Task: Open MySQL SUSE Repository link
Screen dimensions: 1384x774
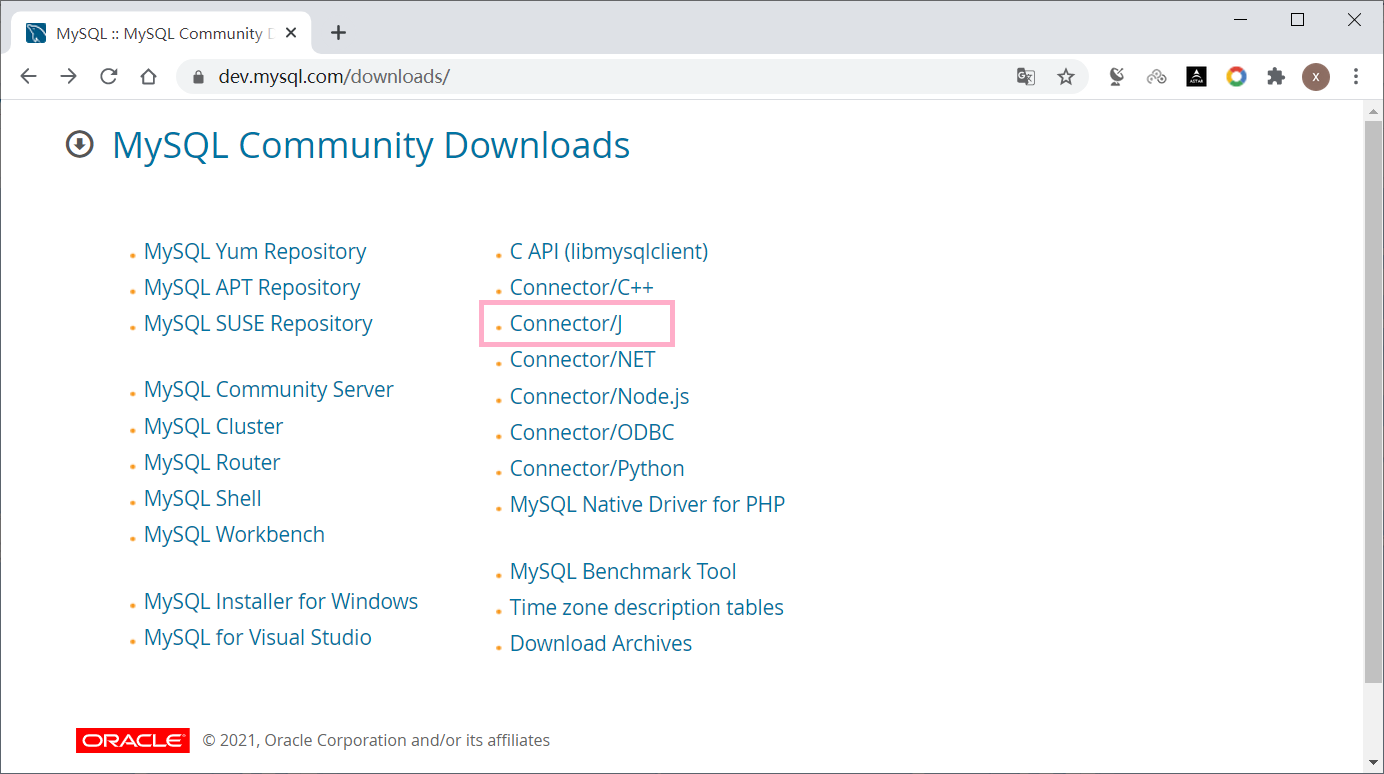Action: click(x=258, y=323)
